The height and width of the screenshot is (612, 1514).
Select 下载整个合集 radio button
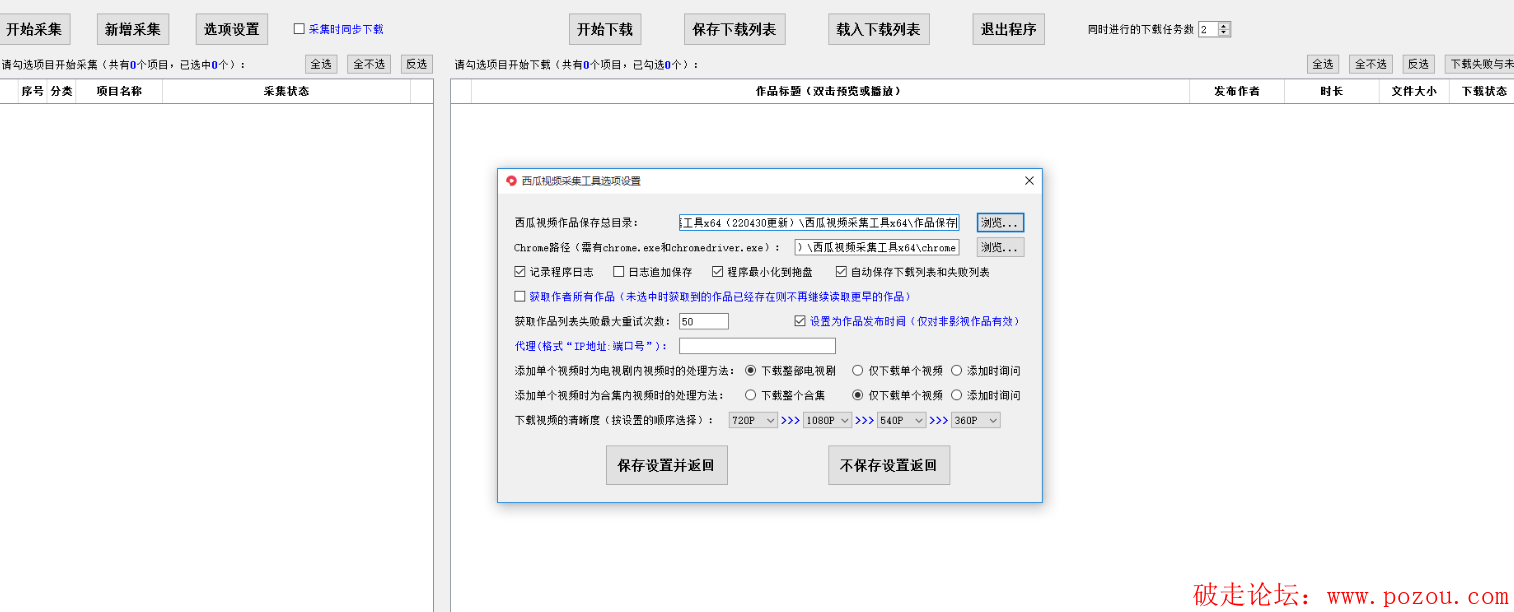[x=750, y=395]
